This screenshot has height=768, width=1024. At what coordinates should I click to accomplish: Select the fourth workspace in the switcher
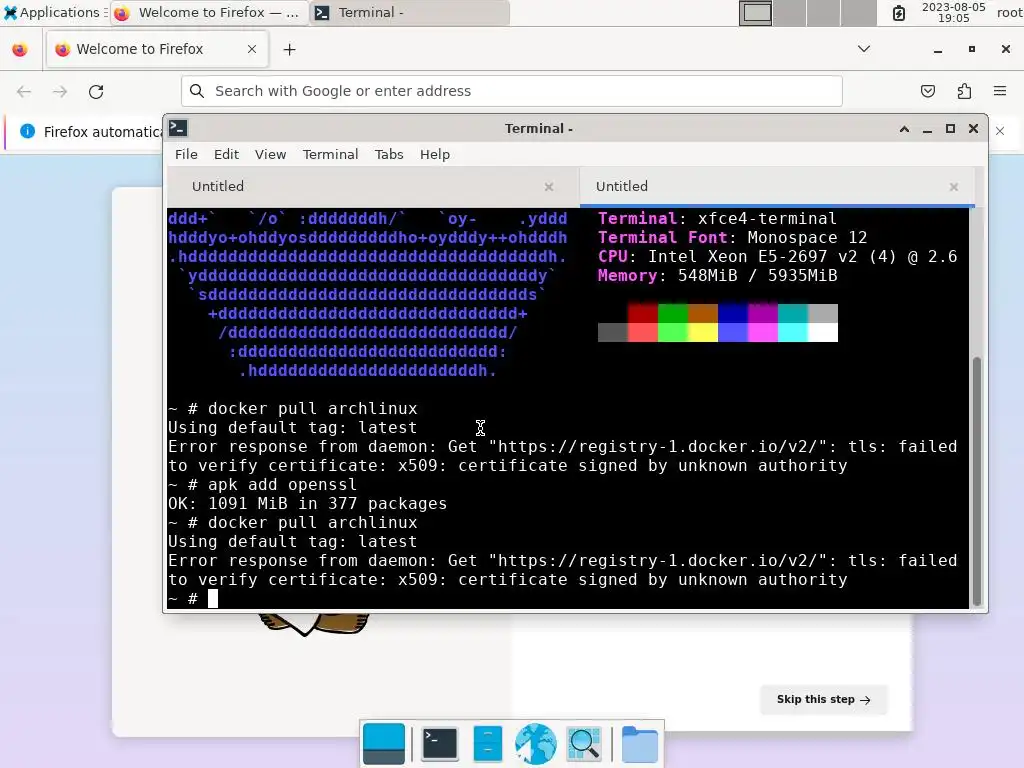(857, 13)
